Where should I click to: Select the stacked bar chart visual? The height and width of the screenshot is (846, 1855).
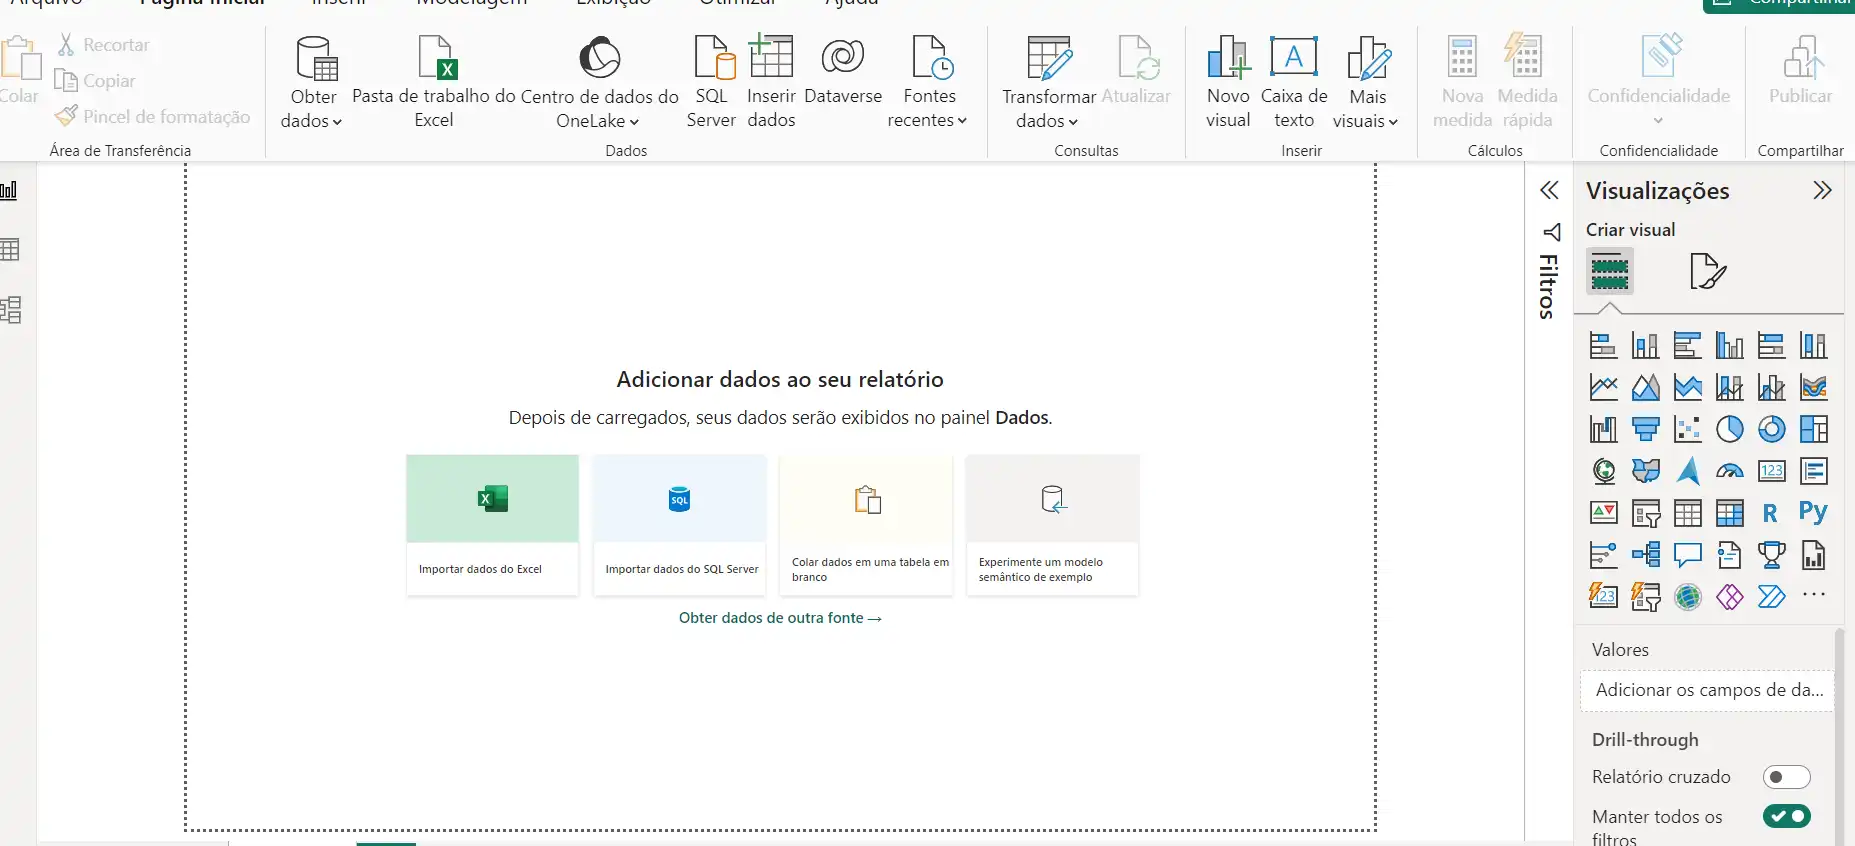(1603, 346)
